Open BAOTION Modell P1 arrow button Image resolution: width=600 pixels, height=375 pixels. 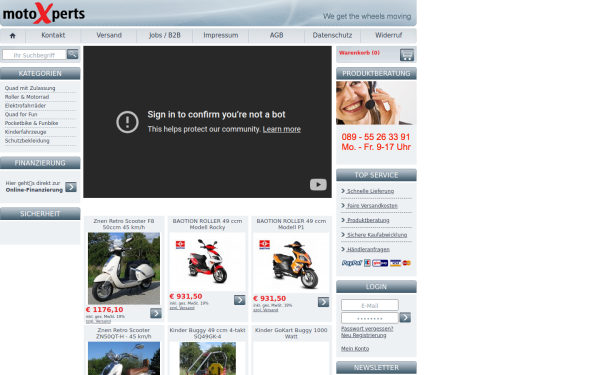[x=323, y=302]
